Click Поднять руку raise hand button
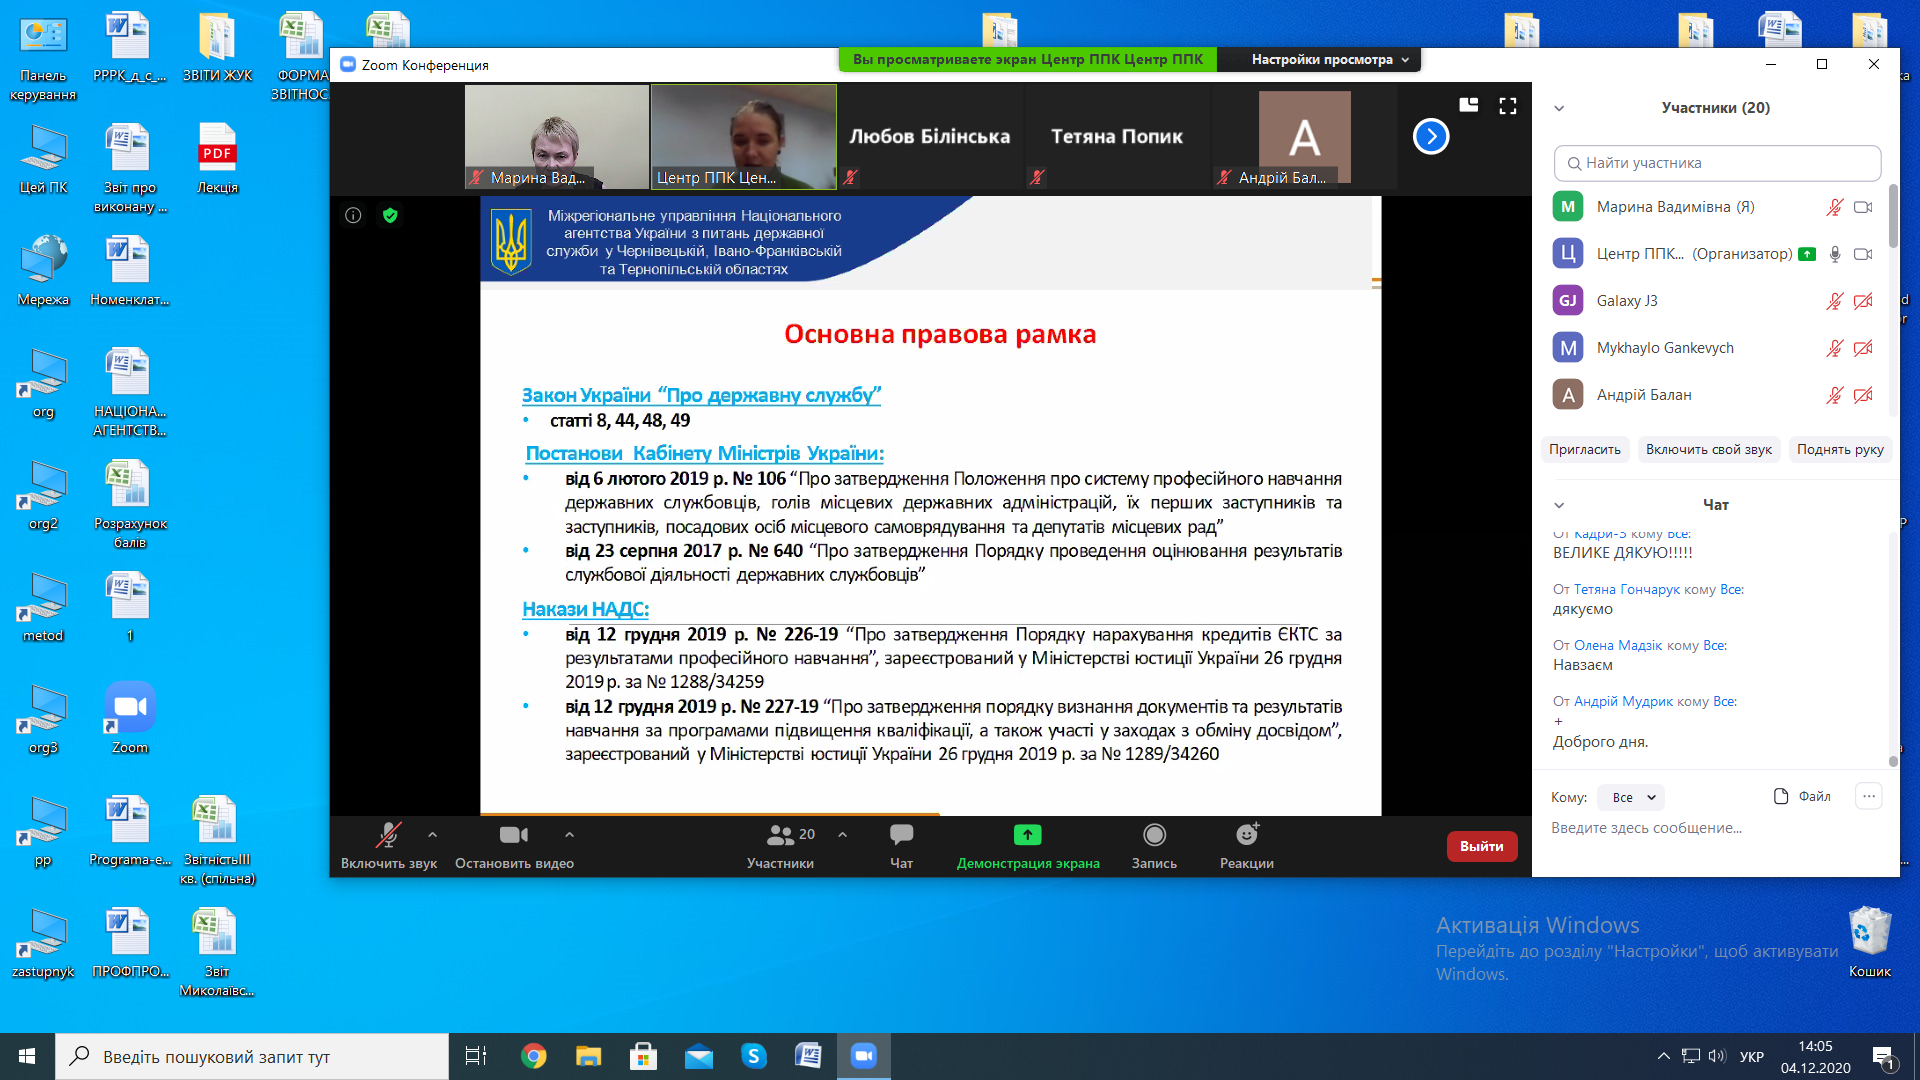Image resolution: width=1920 pixels, height=1080 pixels. (1840, 449)
